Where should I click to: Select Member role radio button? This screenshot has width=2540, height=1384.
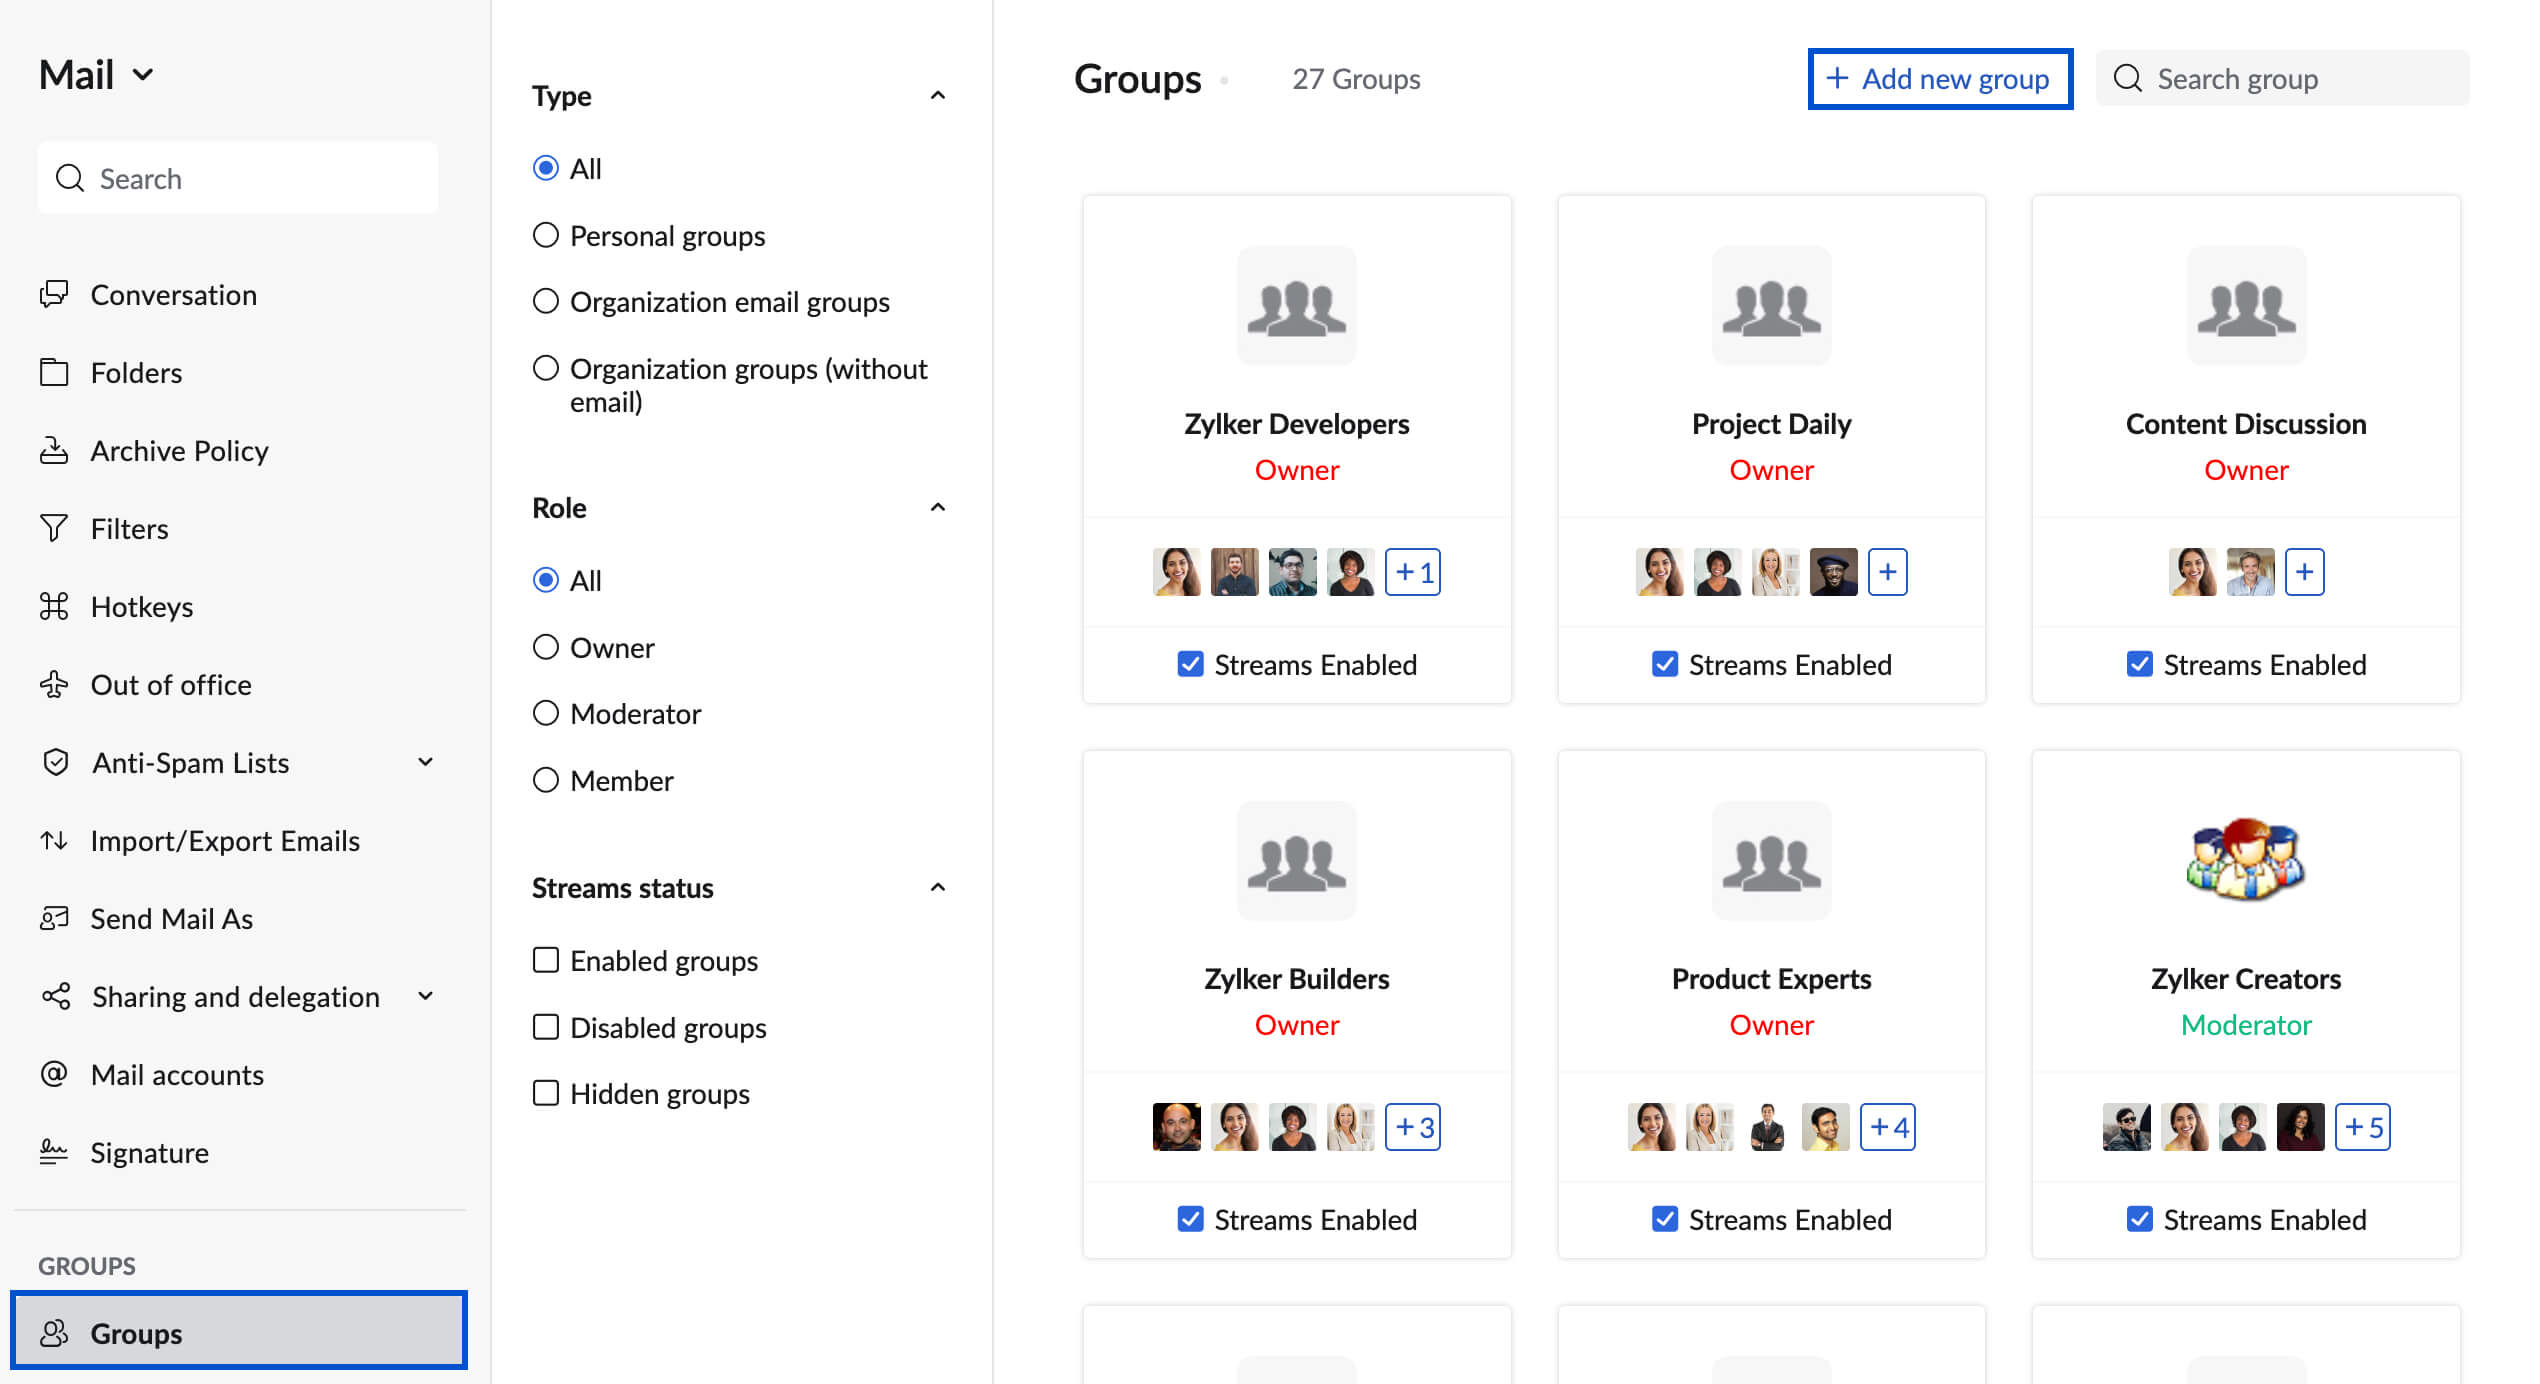tap(545, 780)
